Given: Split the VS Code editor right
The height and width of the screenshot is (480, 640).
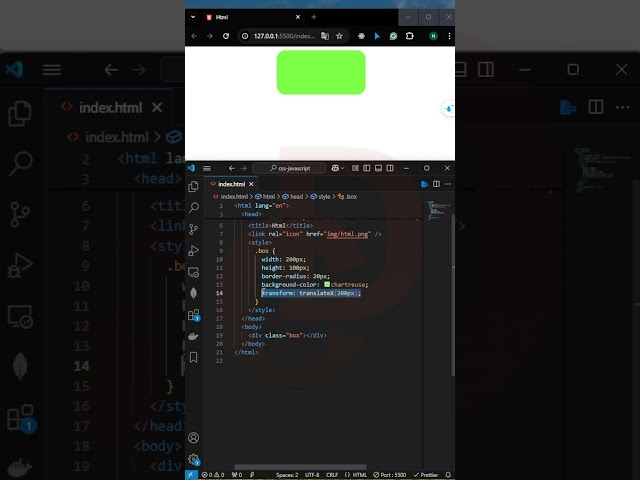Looking at the screenshot, I should tap(436, 184).
